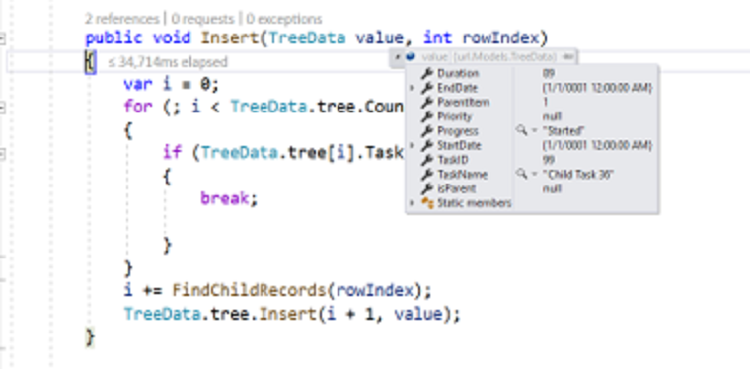Collapse the Insert method outlining box
Viewport: 750px width, 369px height.
[2, 39]
